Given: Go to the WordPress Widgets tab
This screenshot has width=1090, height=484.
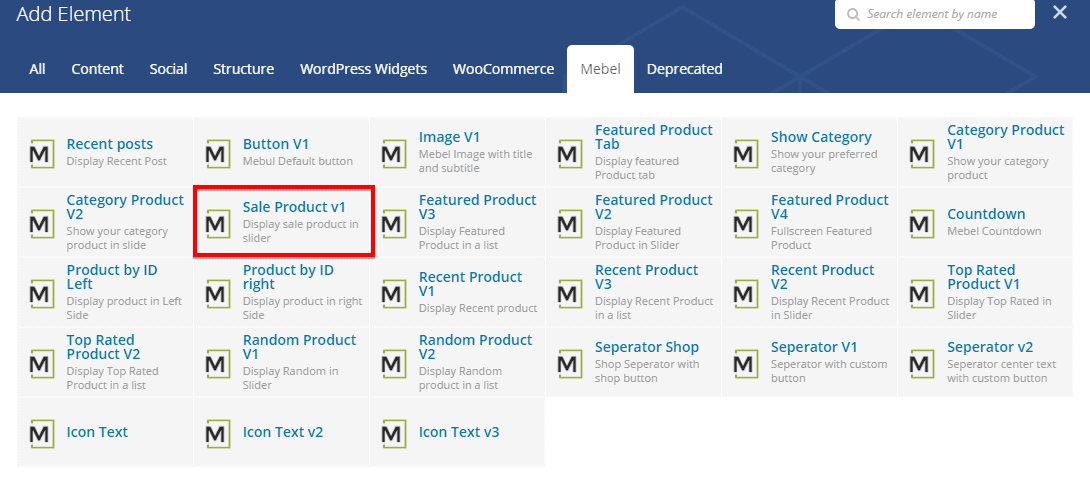Looking at the screenshot, I should click(363, 69).
